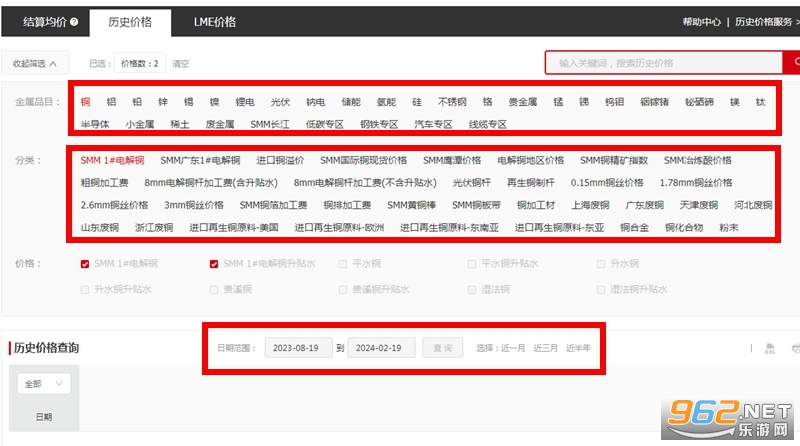Choose classification SMM国际铜现货价格
This screenshot has width=800, height=446.
tap(363, 160)
